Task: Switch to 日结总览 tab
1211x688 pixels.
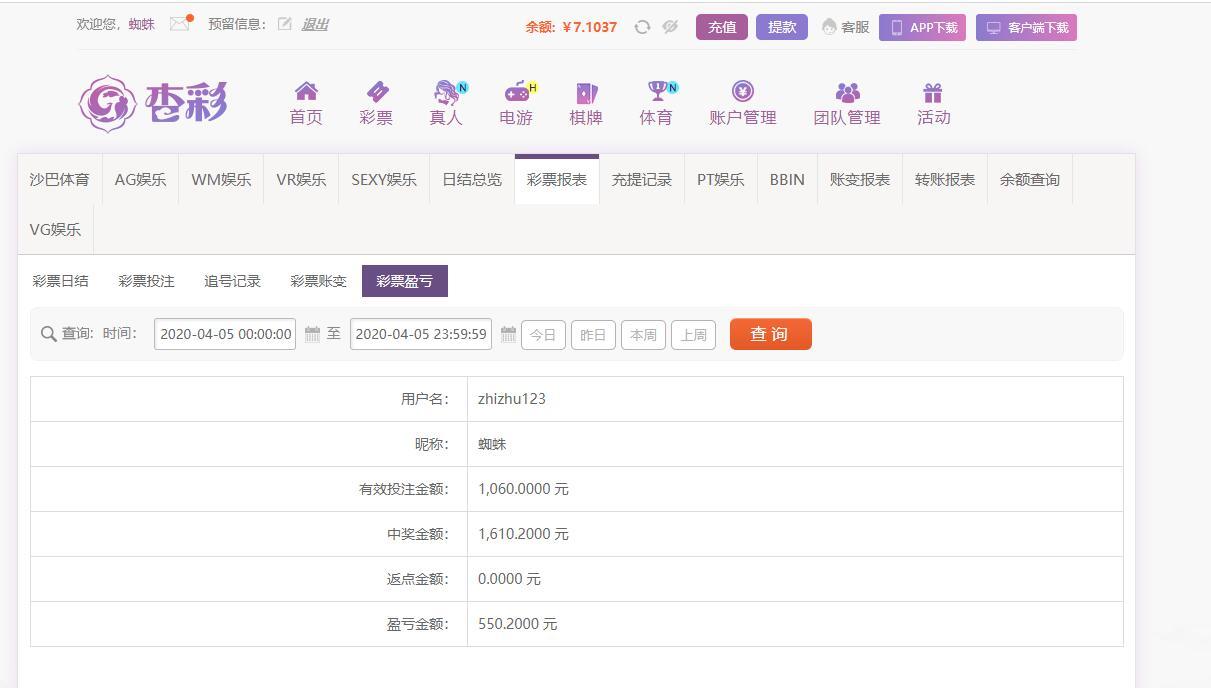Action: click(x=472, y=179)
